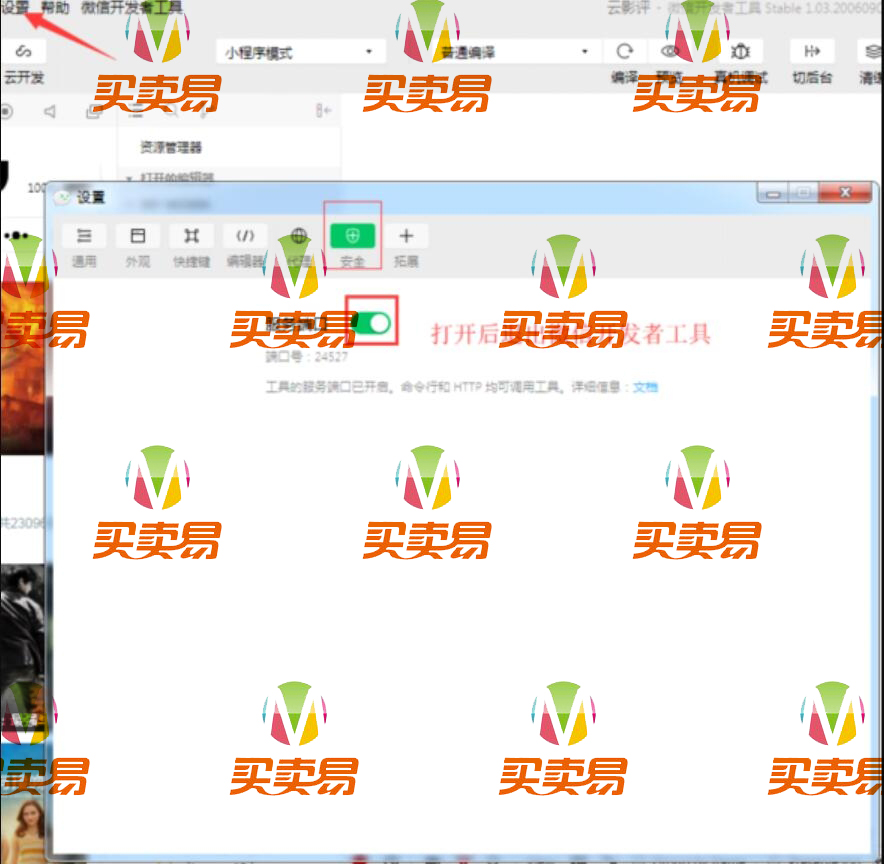
Task: Click the 端口号: 24527 port number text
Action: point(307,357)
